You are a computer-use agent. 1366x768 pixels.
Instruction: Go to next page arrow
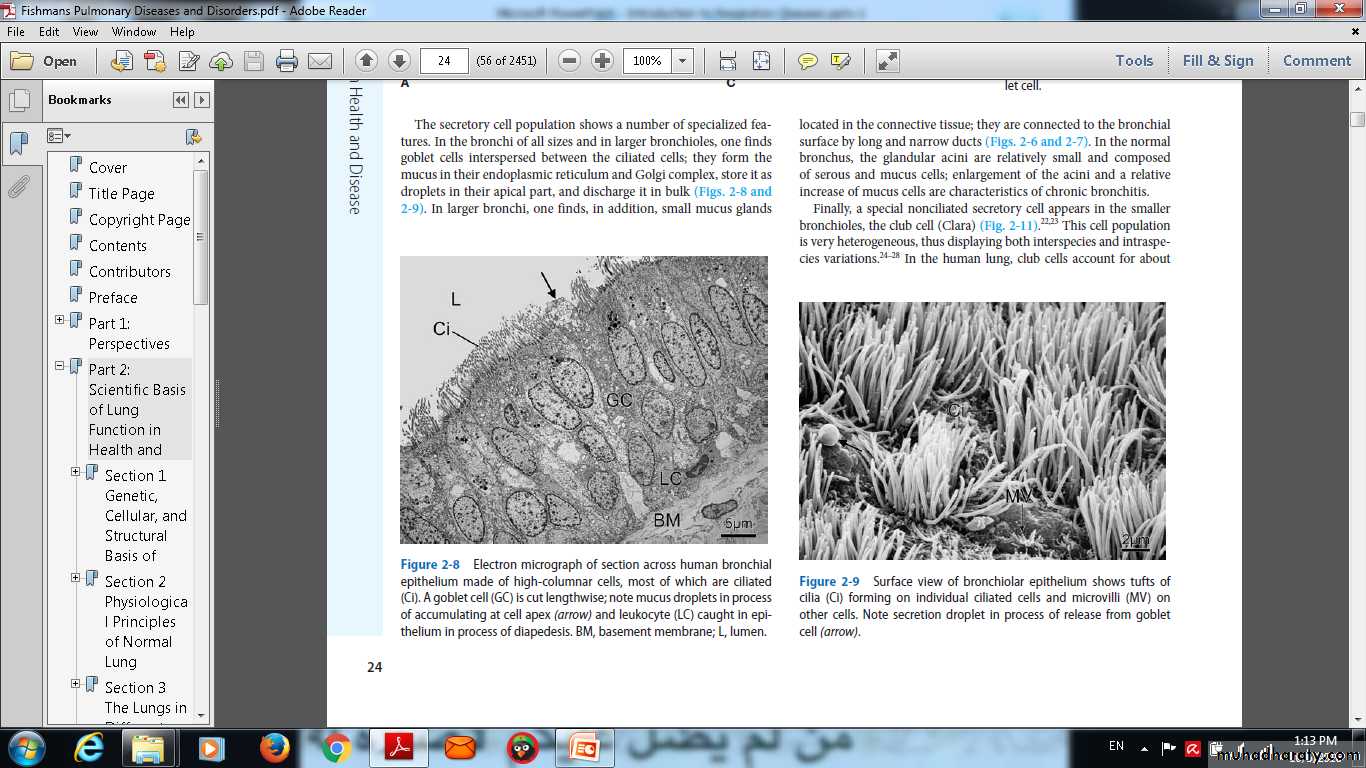399,61
